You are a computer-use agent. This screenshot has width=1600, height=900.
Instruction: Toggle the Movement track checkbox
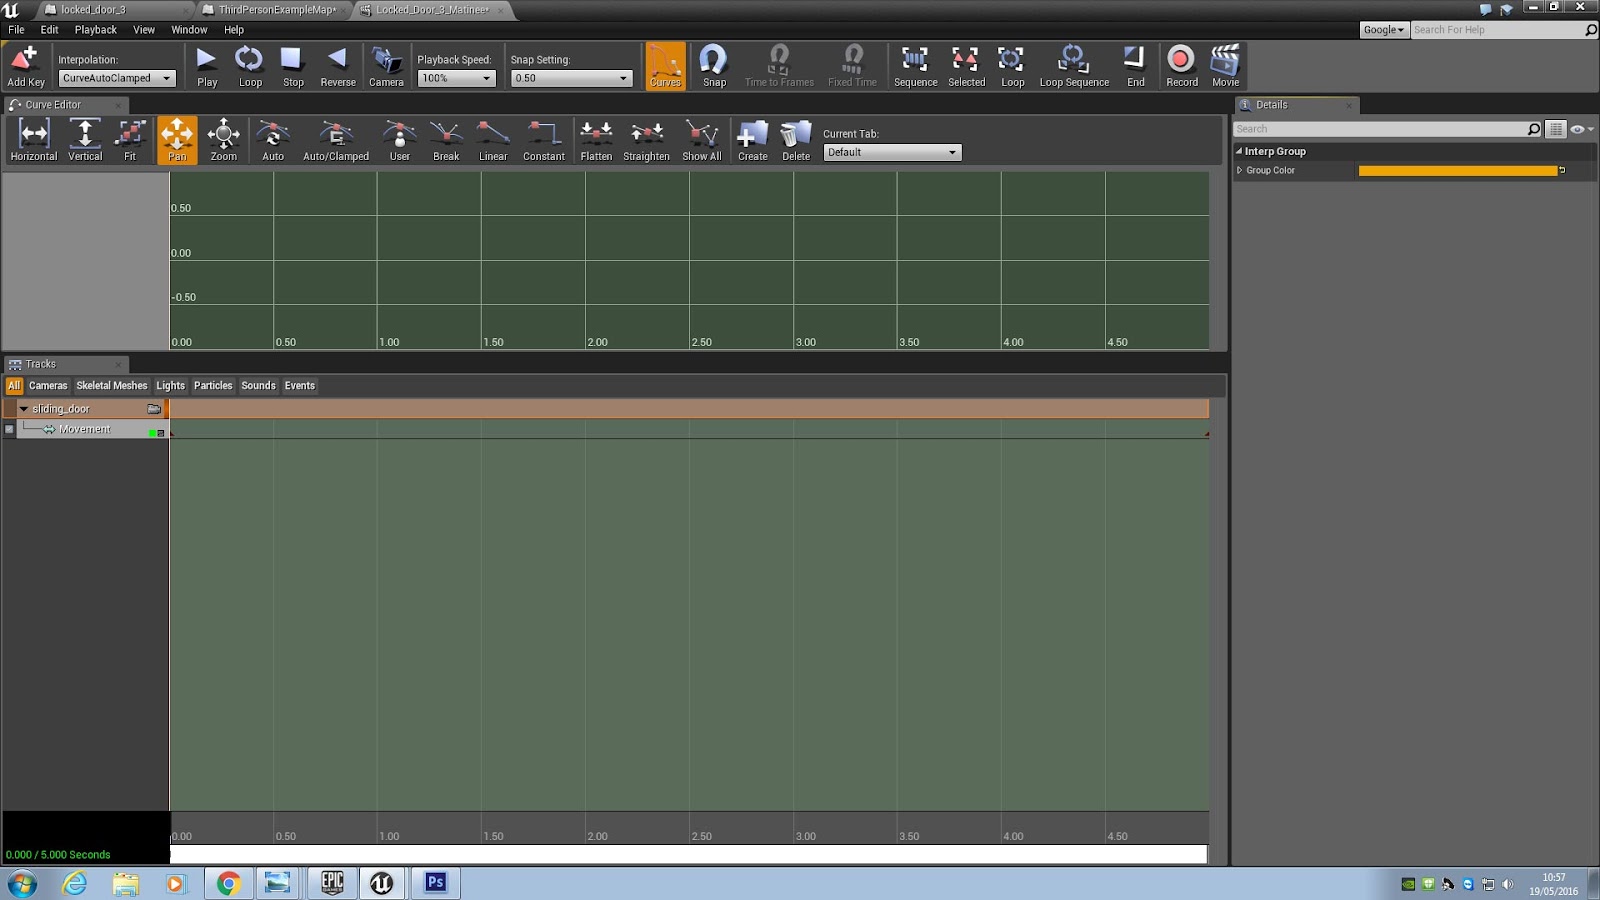click(10, 429)
